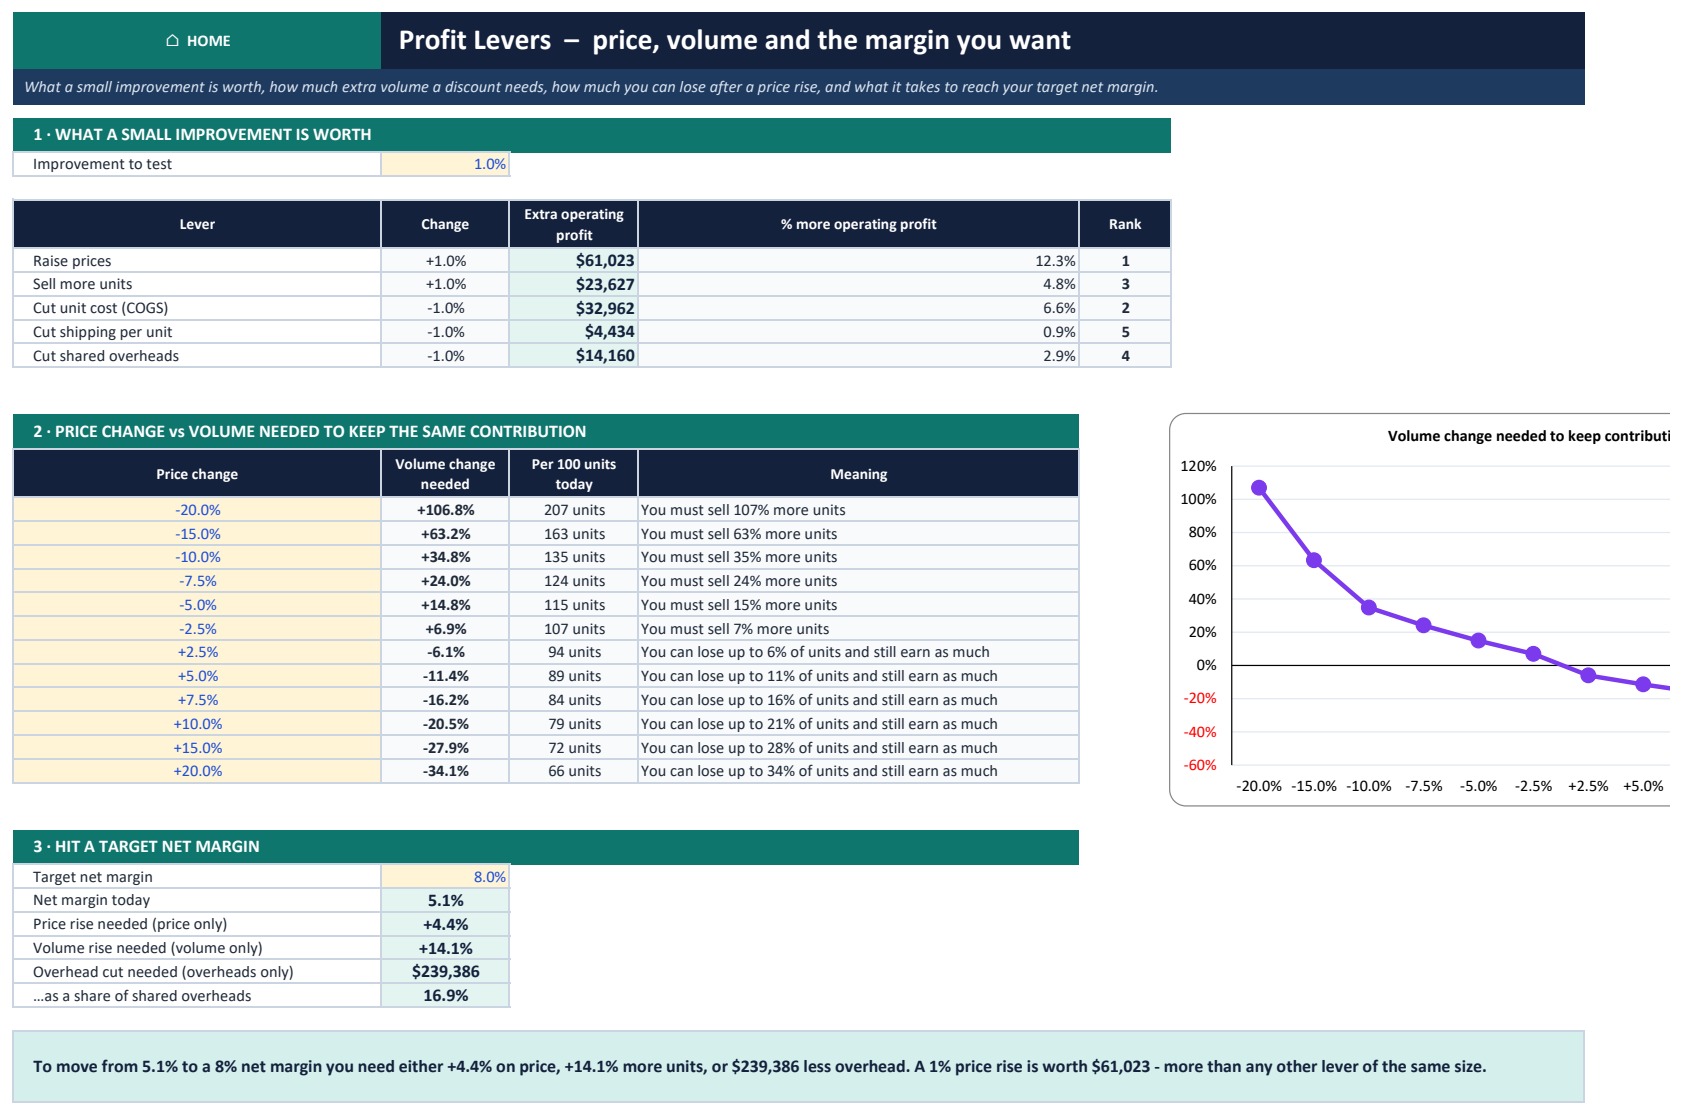
Task: Click the Net margin today 5.1% value
Action: click(x=445, y=900)
